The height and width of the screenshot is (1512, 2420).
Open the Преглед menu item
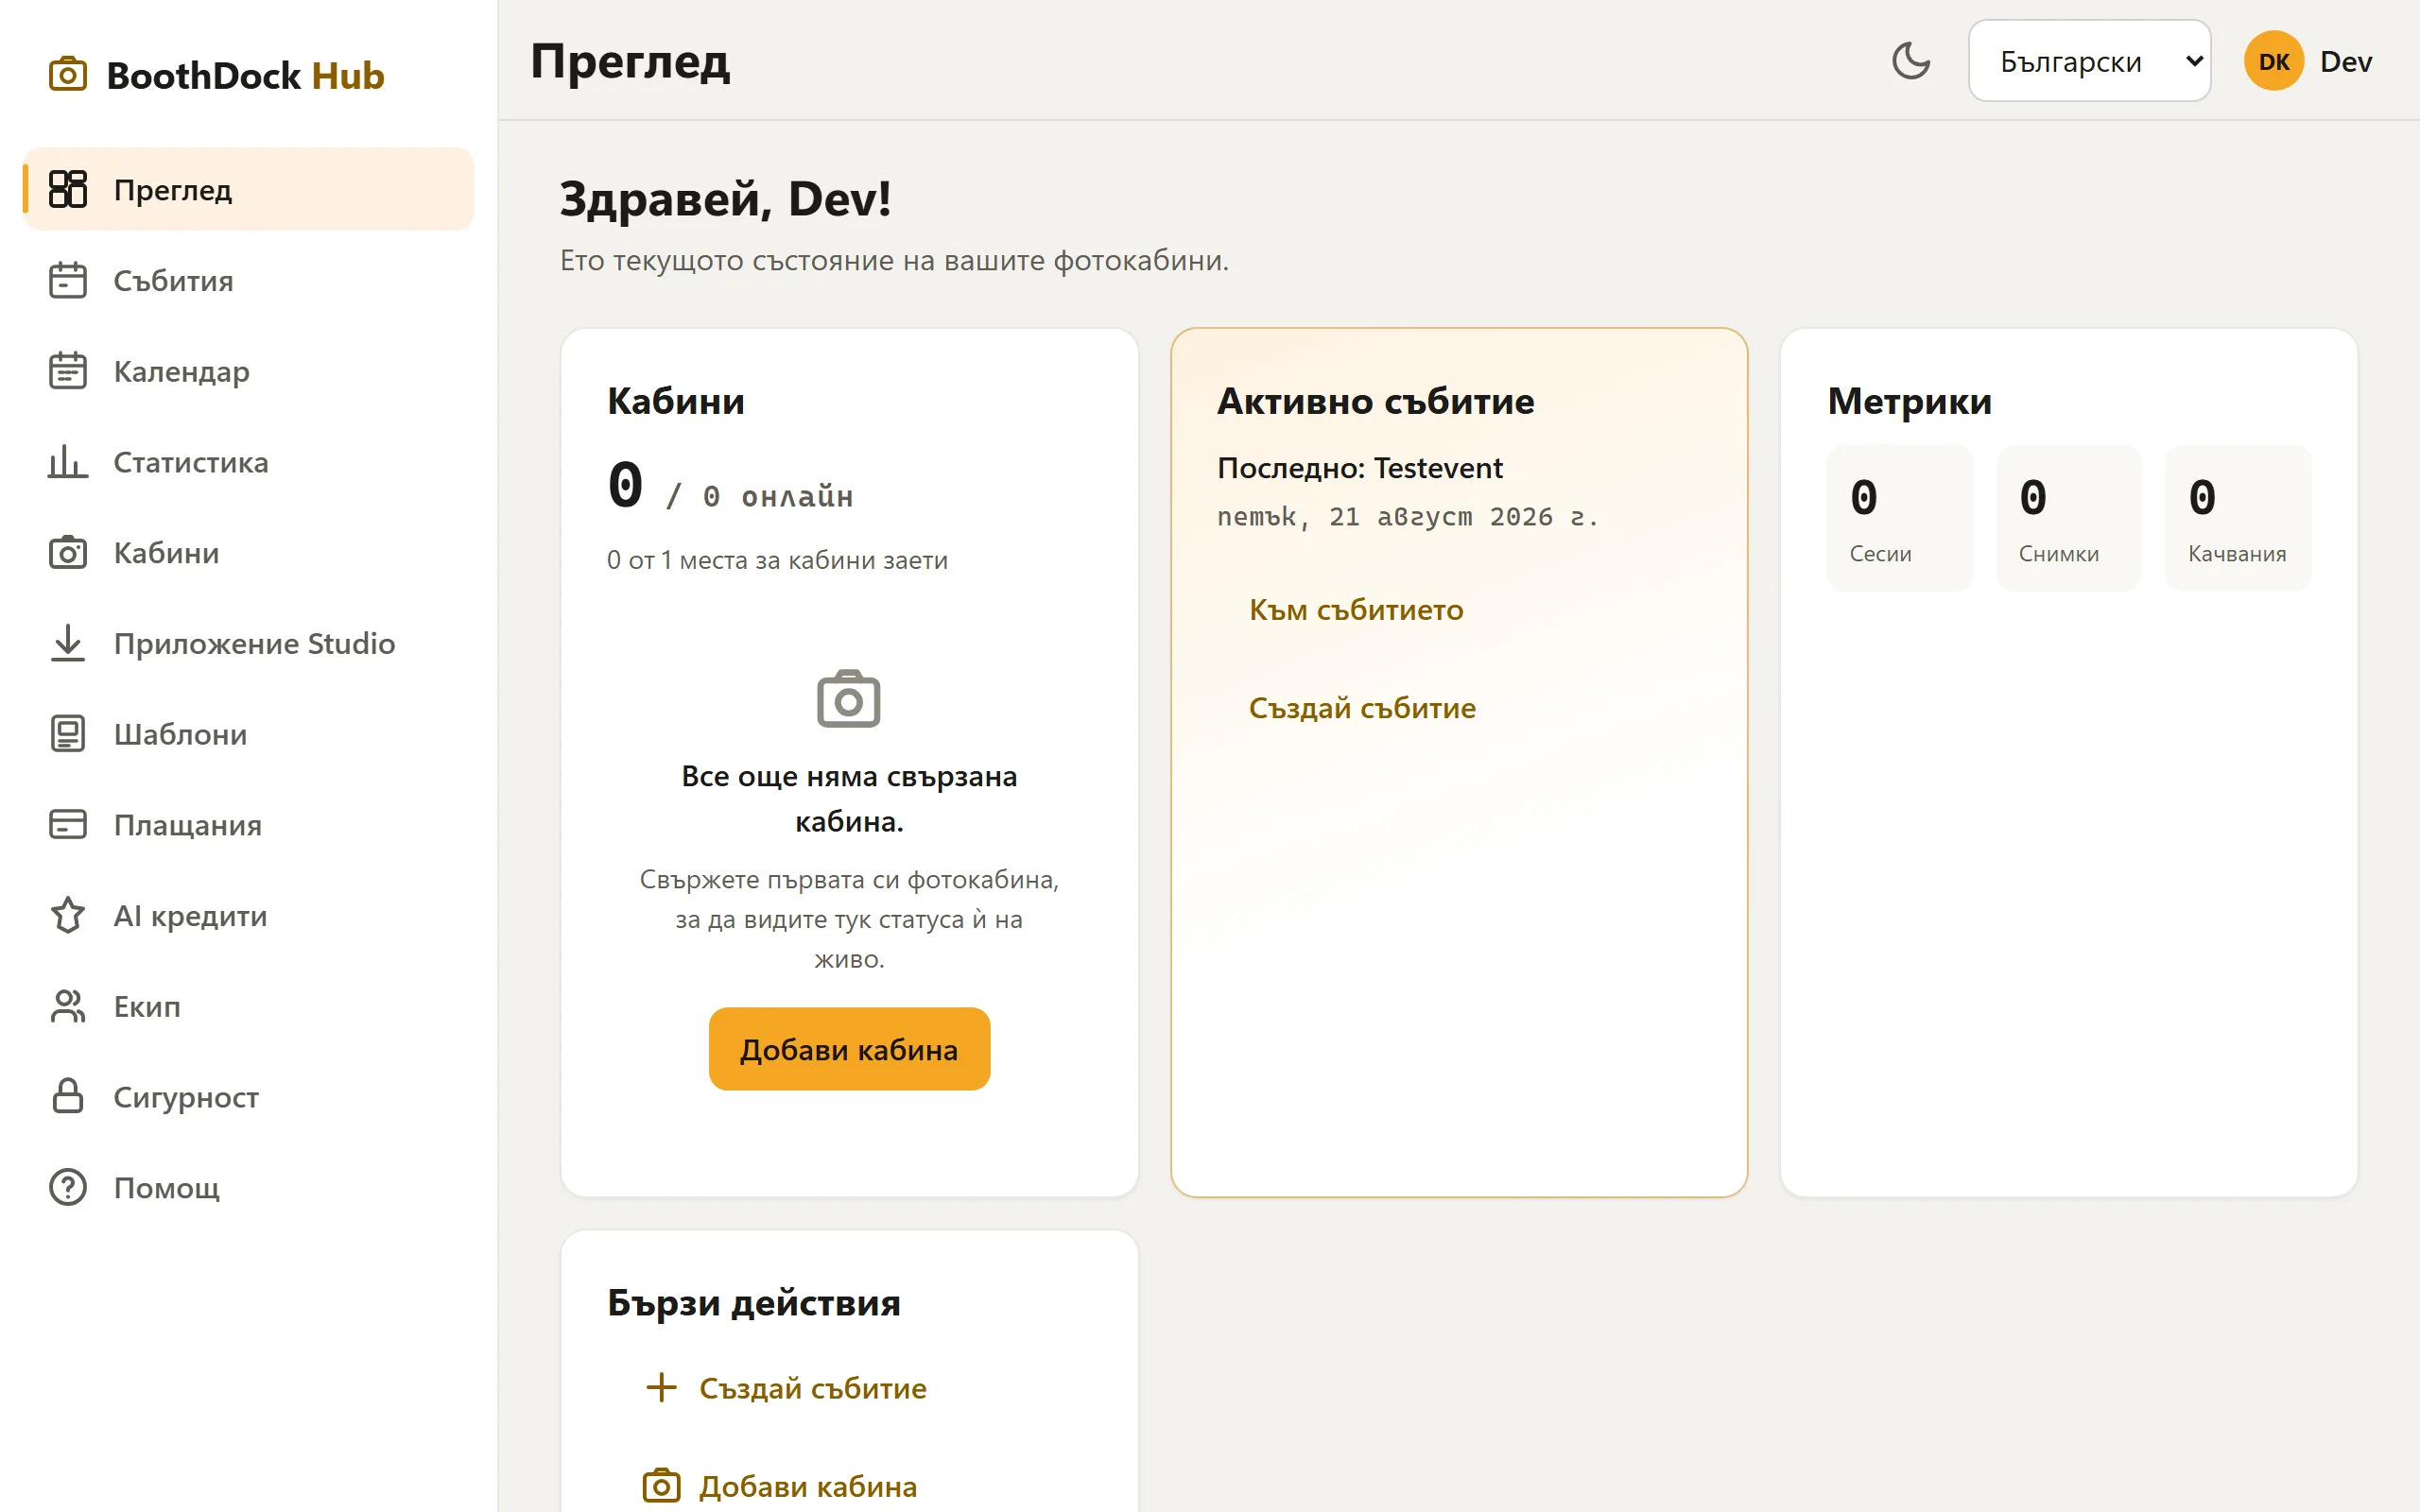249,189
